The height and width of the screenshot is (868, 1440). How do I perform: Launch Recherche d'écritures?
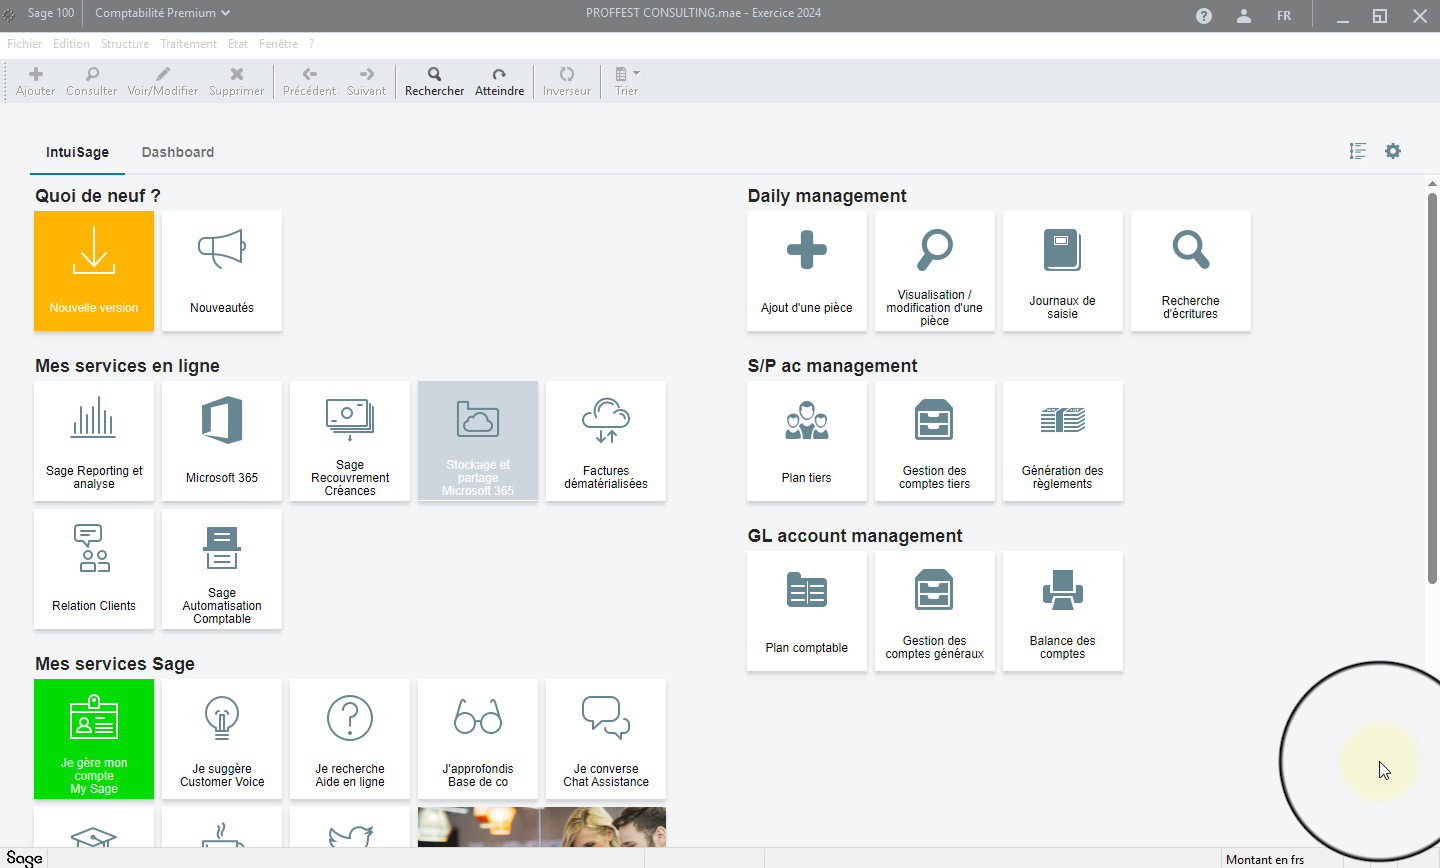[x=1190, y=271]
